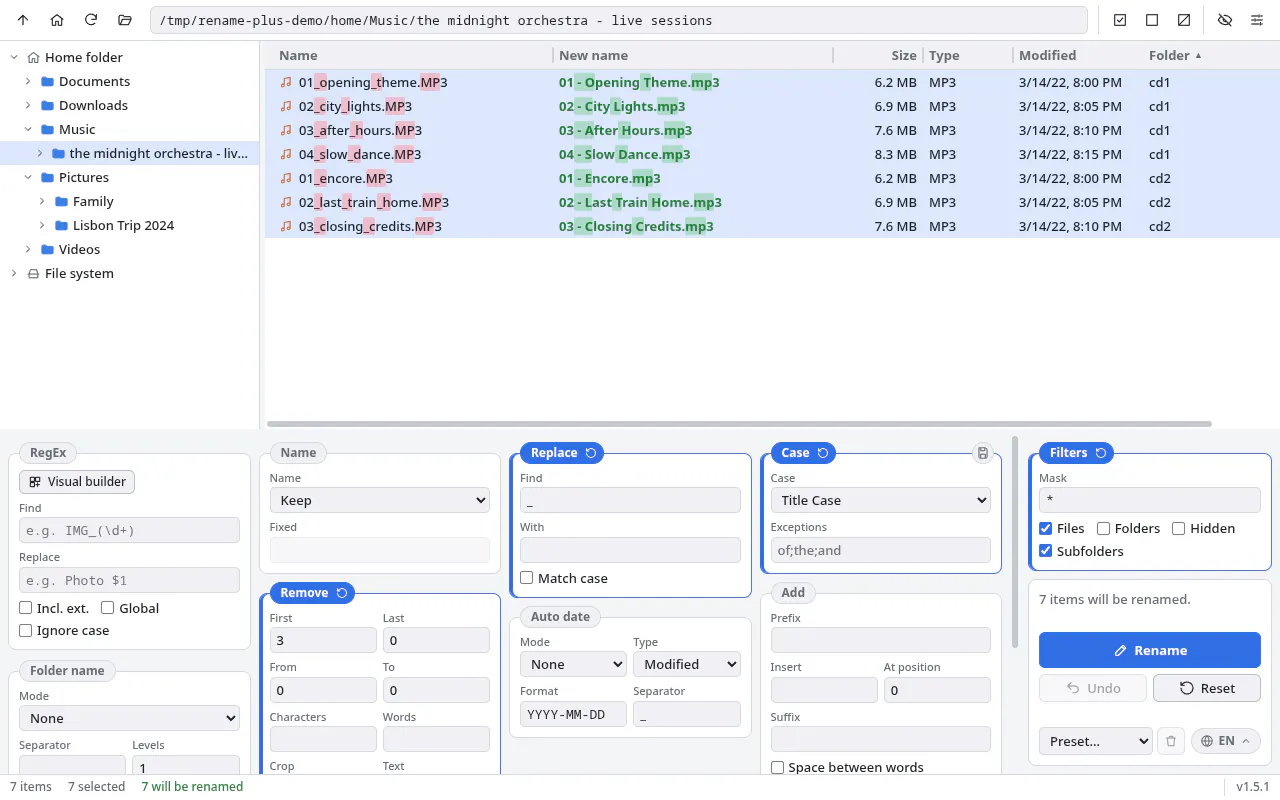The width and height of the screenshot is (1280, 800).
Task: Open the Auto date Type dropdown
Action: (x=687, y=664)
